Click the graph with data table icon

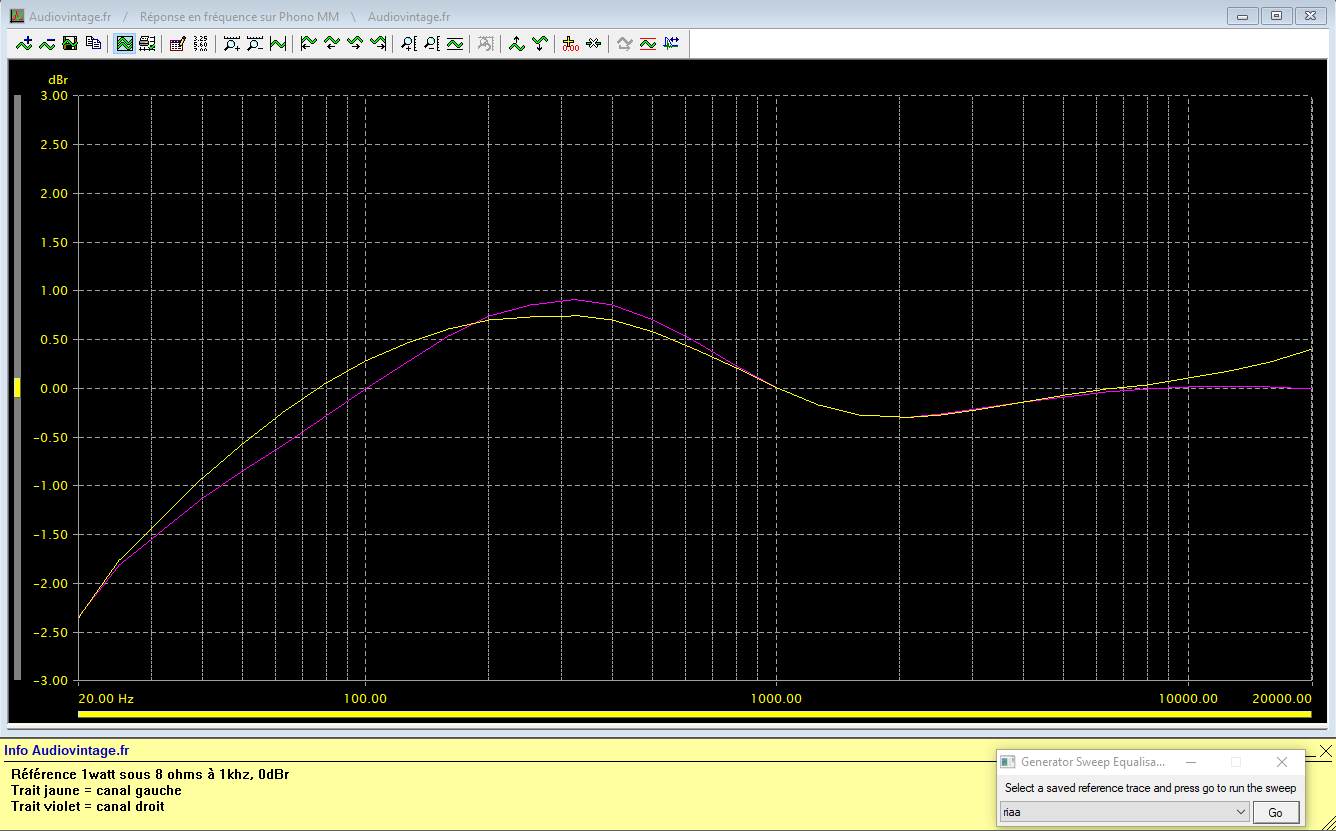point(147,44)
